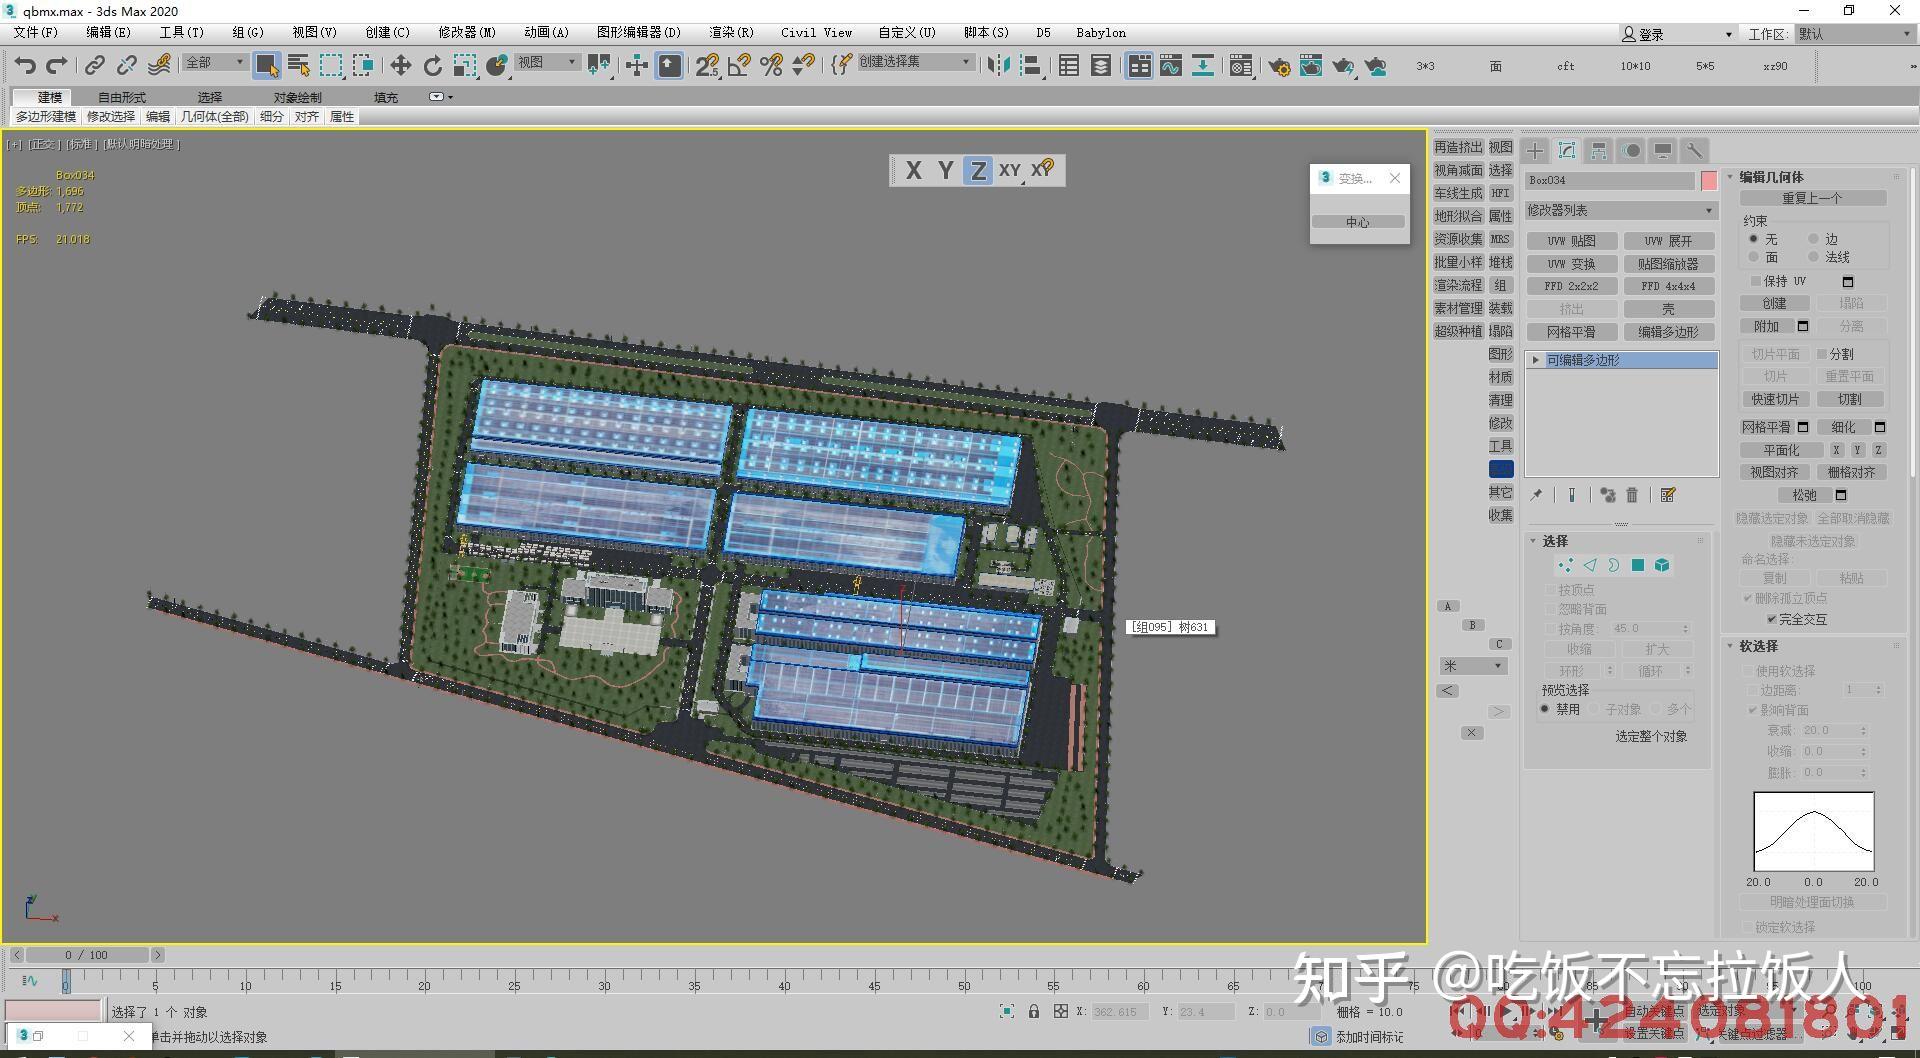Switch to the 自由形式 ribbon tab

click(x=121, y=97)
